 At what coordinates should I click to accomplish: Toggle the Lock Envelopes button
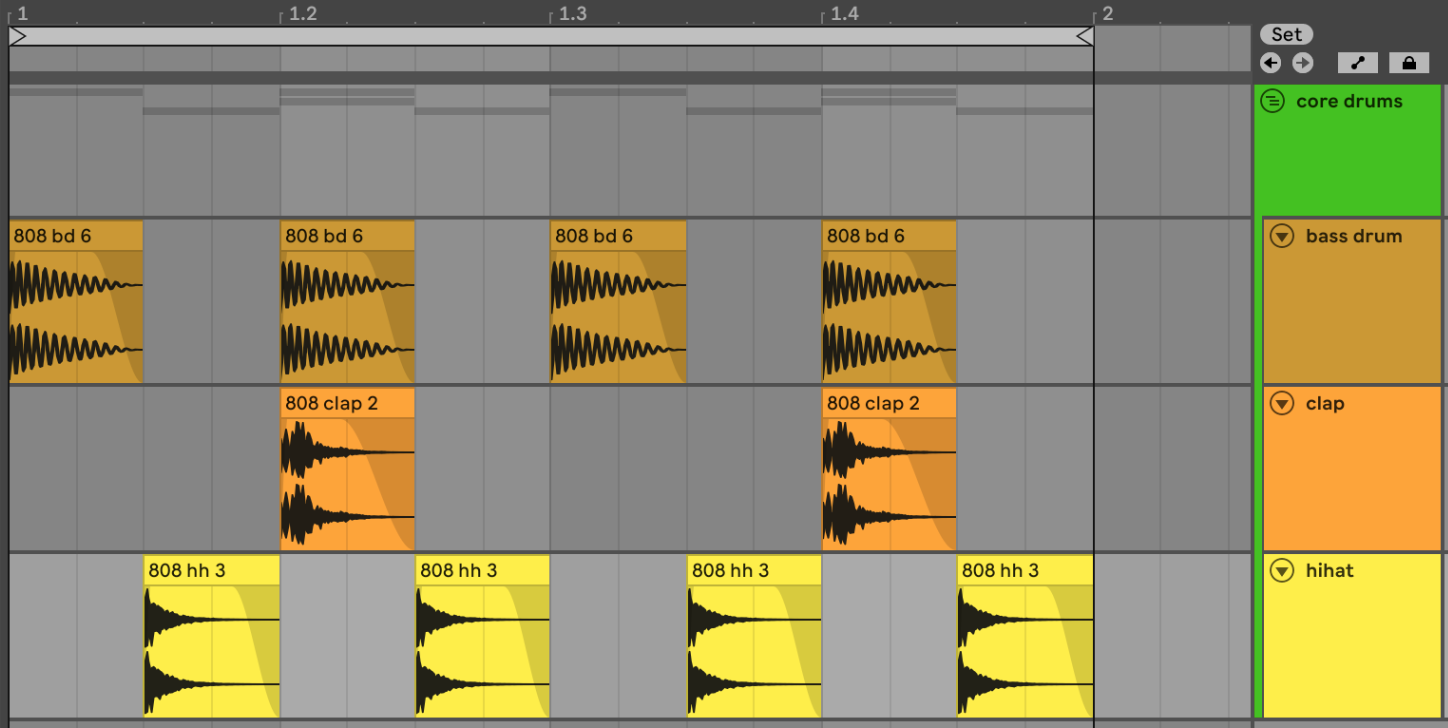pyautogui.click(x=1408, y=63)
